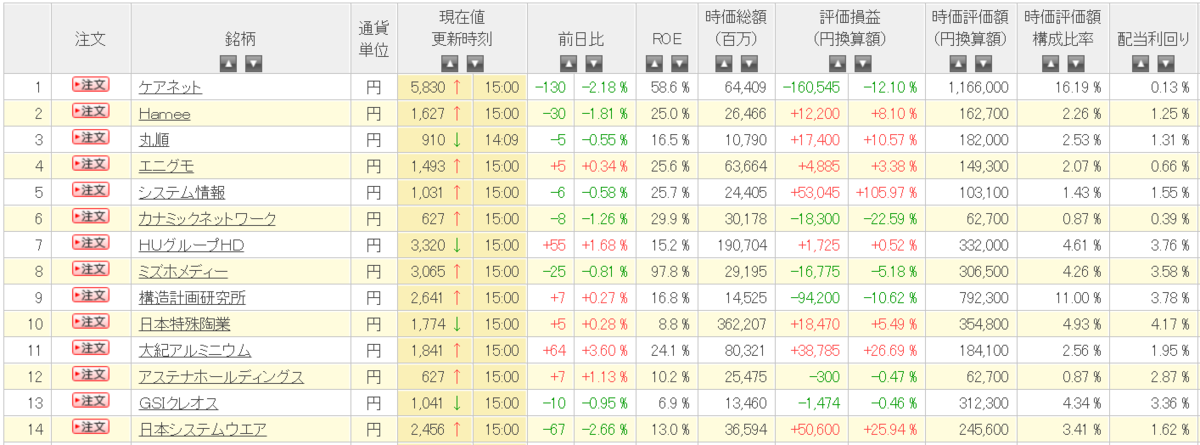The image size is (1200, 445).
Task: Select the 4.17 % dividend yield cell
Action: pyautogui.click(x=1153, y=324)
